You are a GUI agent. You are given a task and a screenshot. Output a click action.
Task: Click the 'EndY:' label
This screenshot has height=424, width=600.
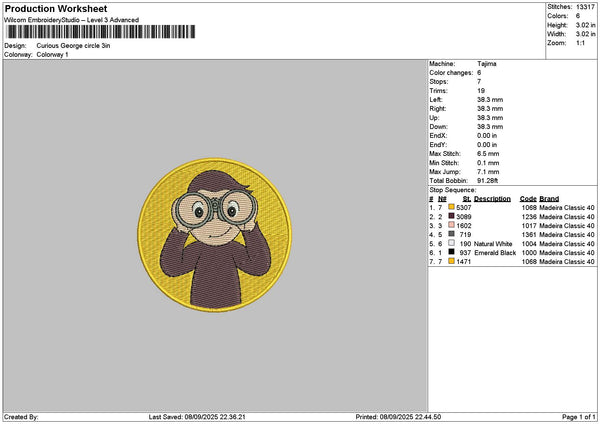point(438,145)
